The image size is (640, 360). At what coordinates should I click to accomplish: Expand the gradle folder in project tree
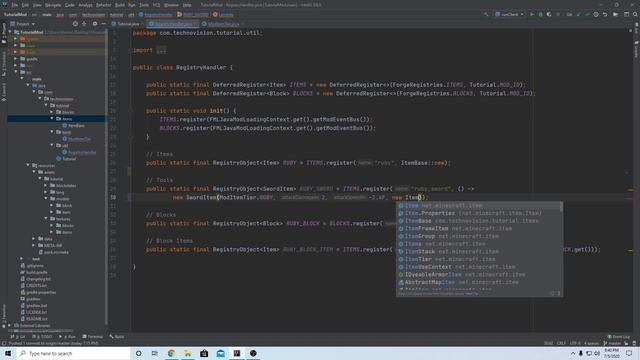[x=16, y=59]
